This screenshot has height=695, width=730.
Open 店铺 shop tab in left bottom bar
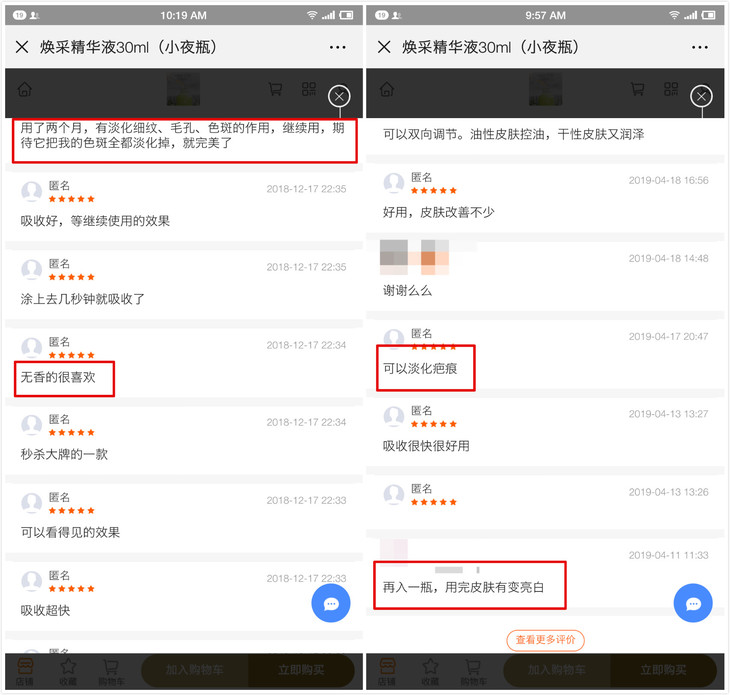coord(24,672)
